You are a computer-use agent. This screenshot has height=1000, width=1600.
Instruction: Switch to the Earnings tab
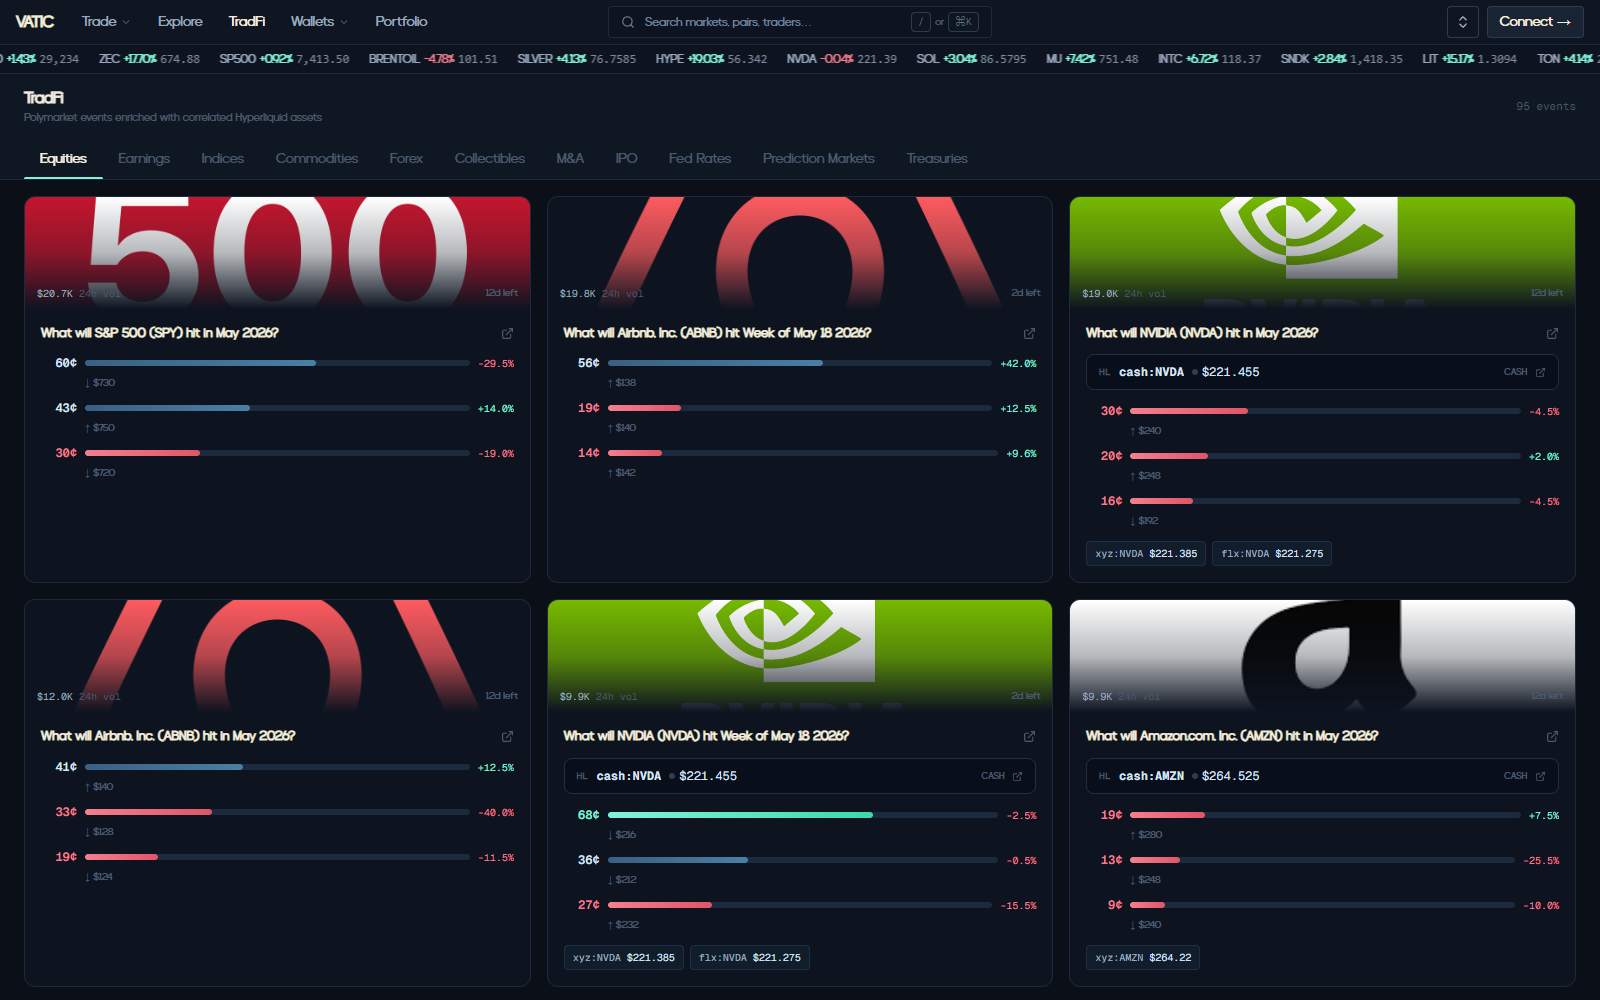tap(144, 158)
